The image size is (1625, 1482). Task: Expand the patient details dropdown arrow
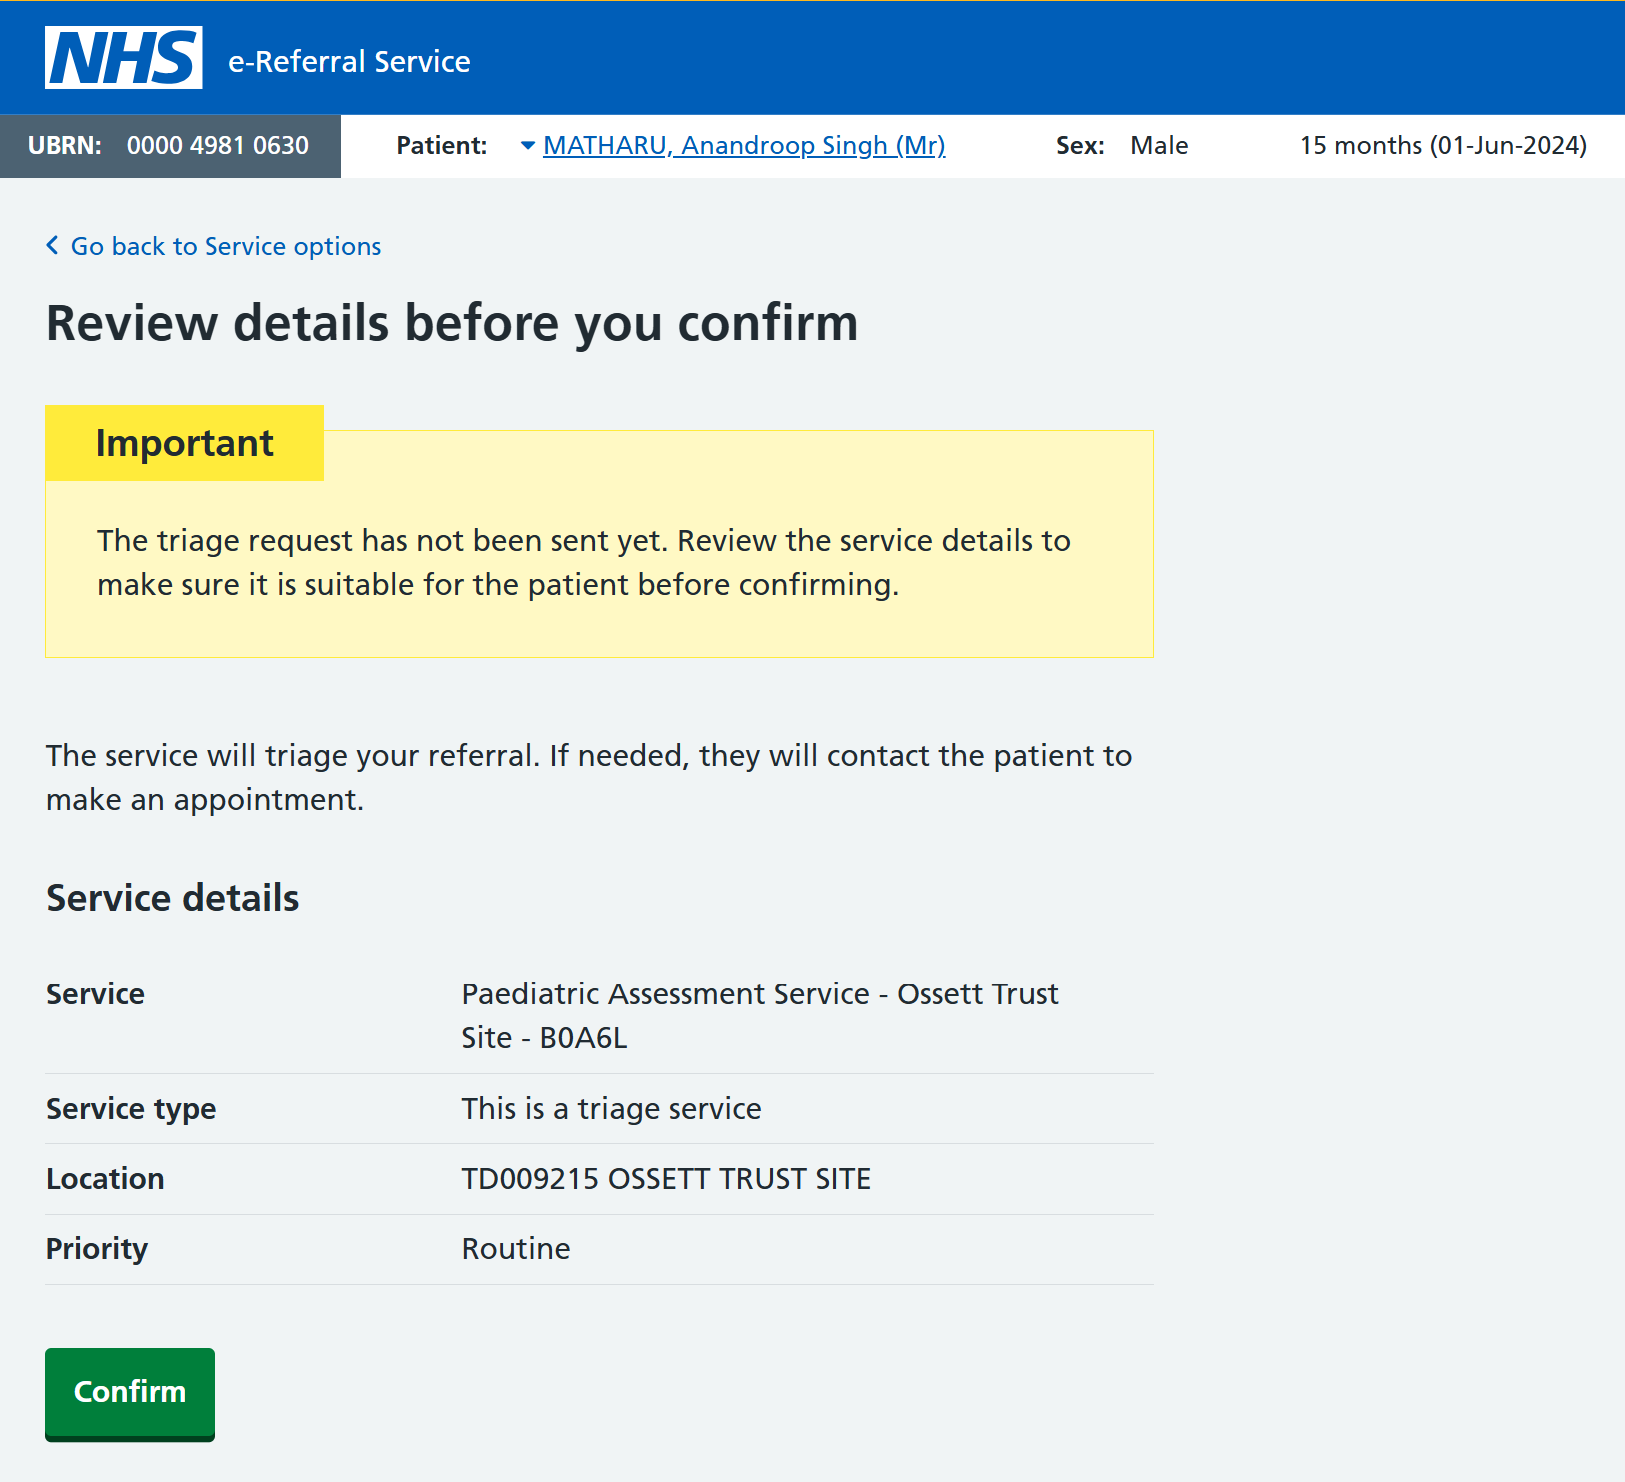tap(528, 146)
